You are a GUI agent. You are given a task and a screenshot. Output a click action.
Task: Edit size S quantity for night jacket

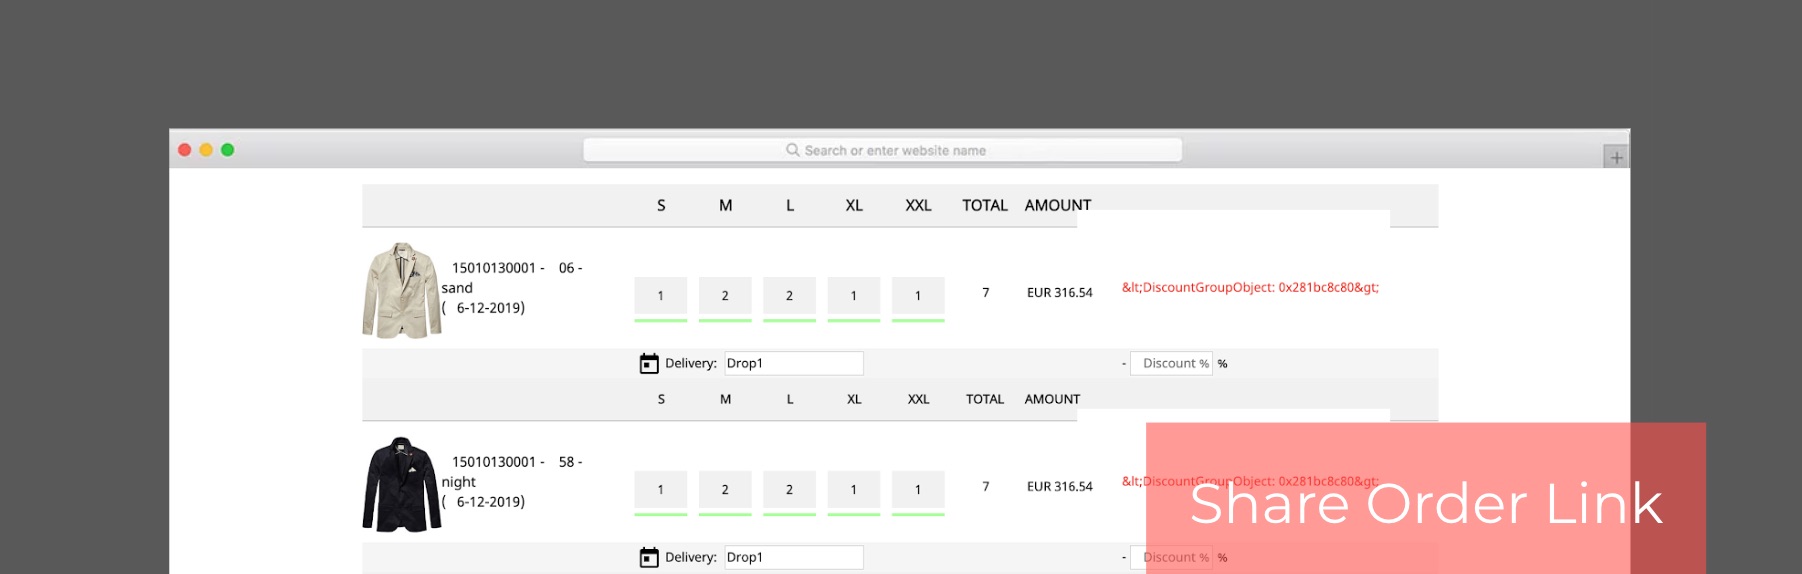tap(660, 490)
